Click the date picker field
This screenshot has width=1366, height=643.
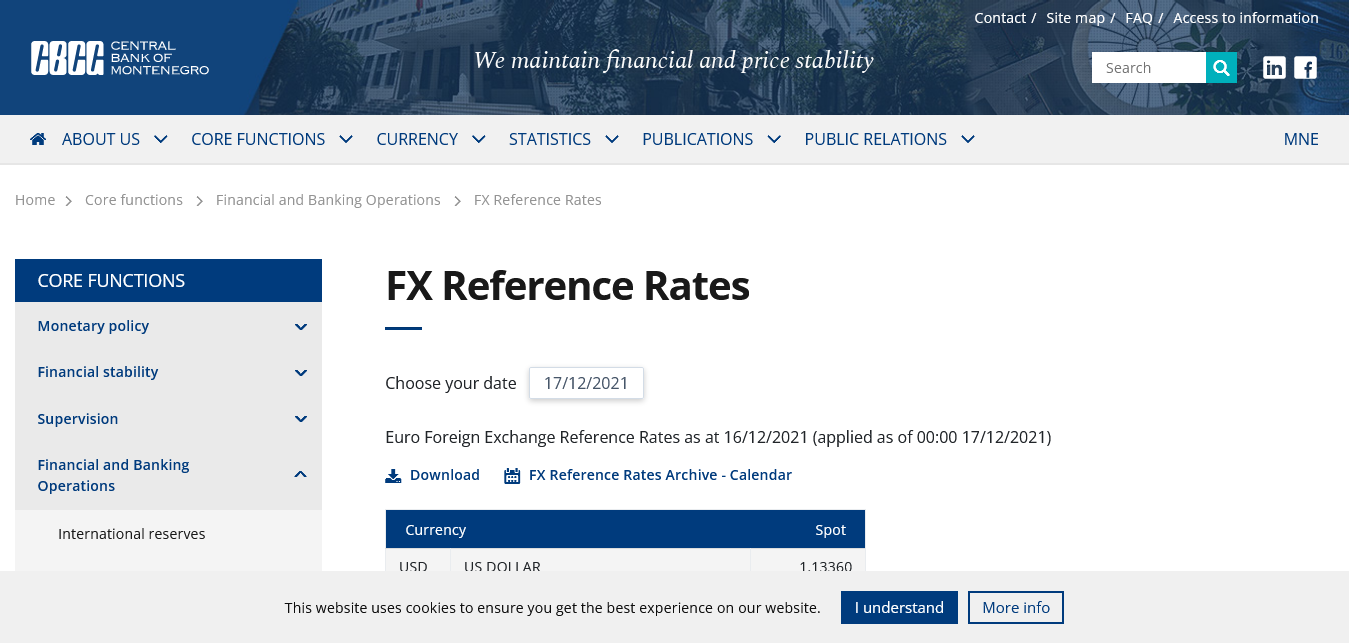tap(586, 383)
